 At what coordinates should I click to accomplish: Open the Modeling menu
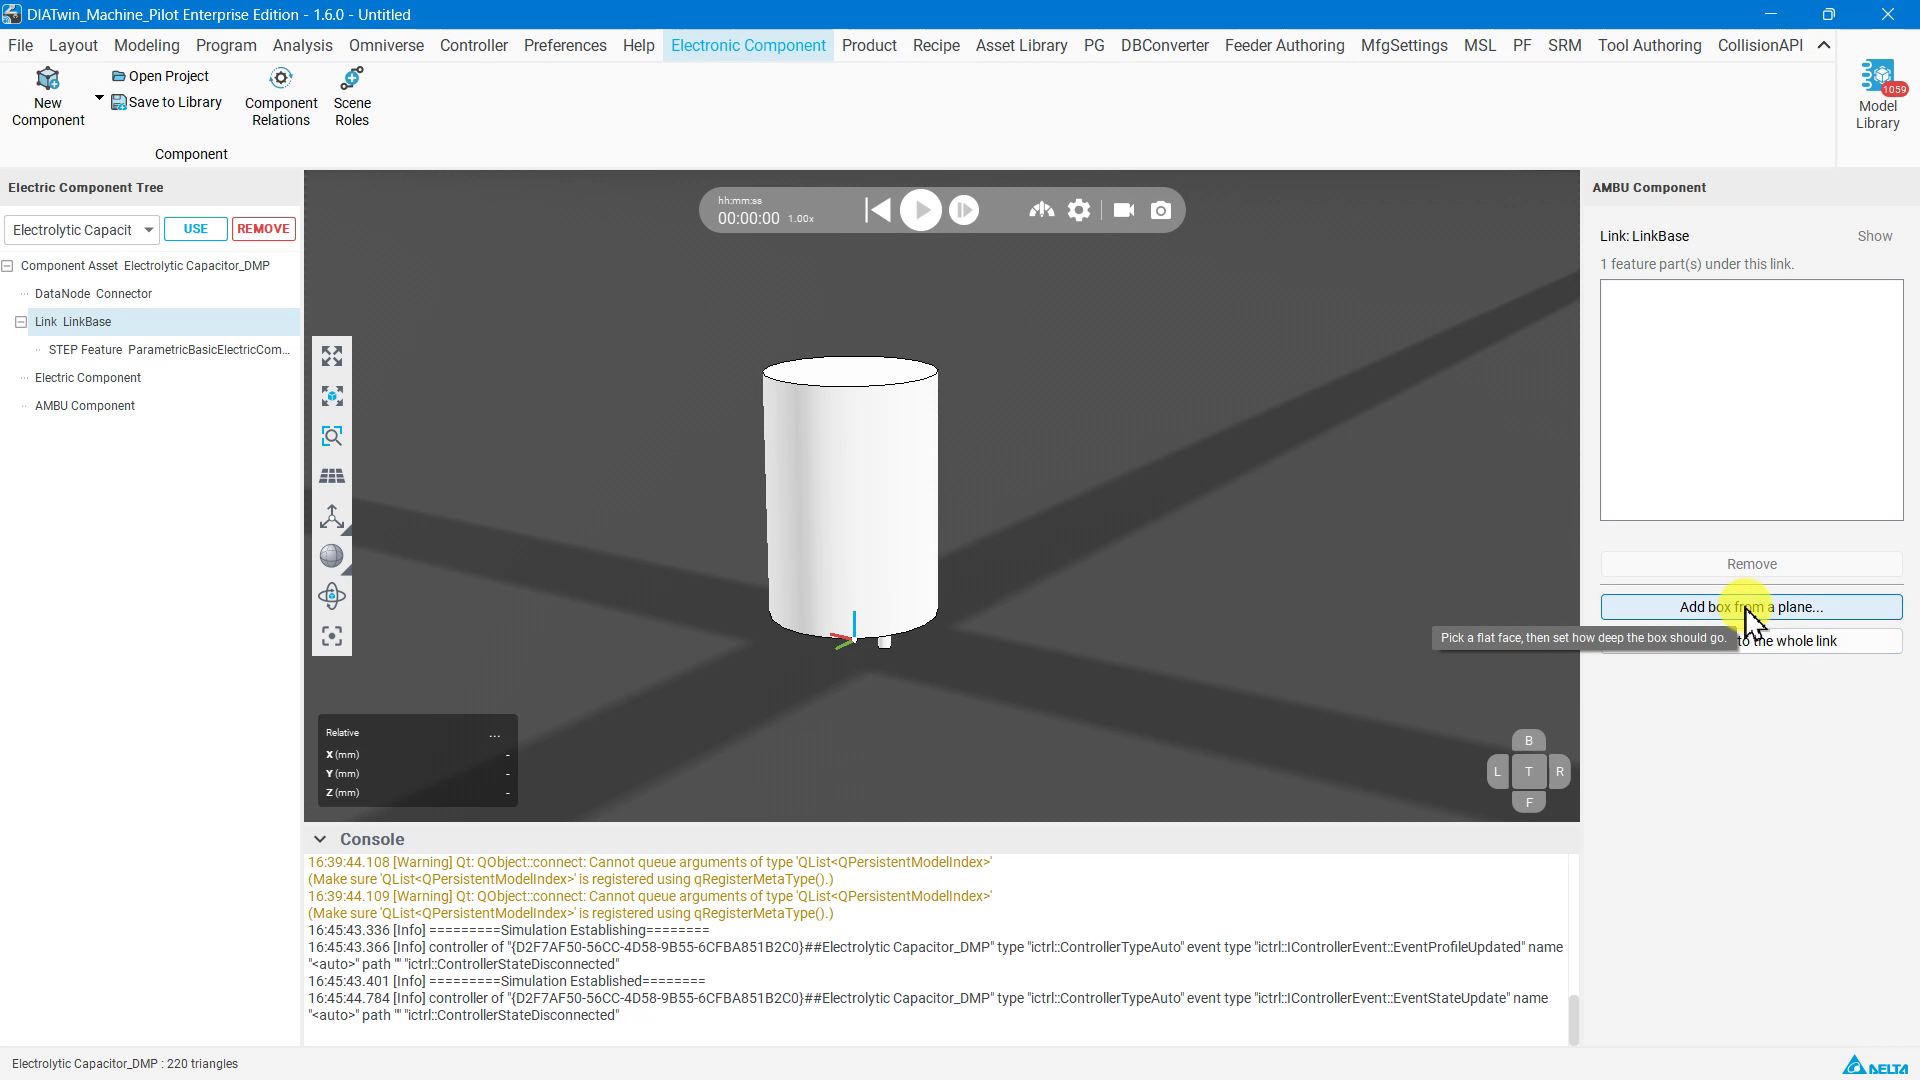[146, 45]
